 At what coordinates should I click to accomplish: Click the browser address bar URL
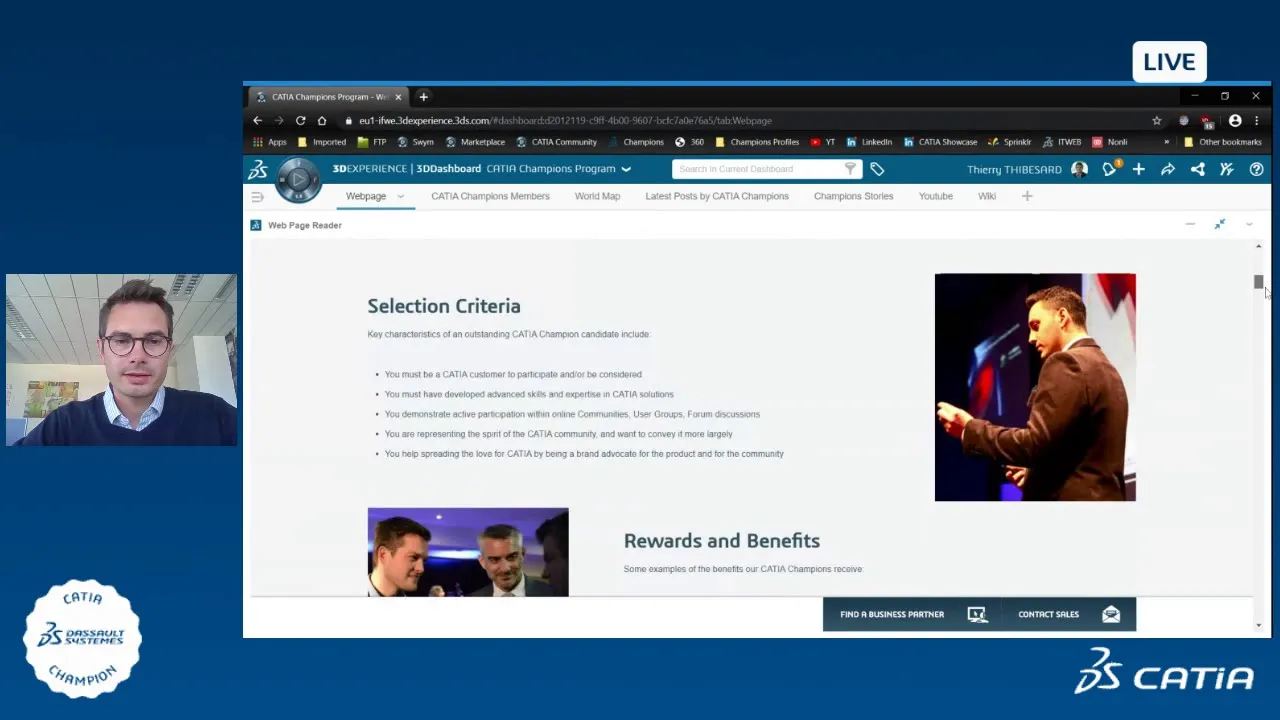(x=565, y=121)
